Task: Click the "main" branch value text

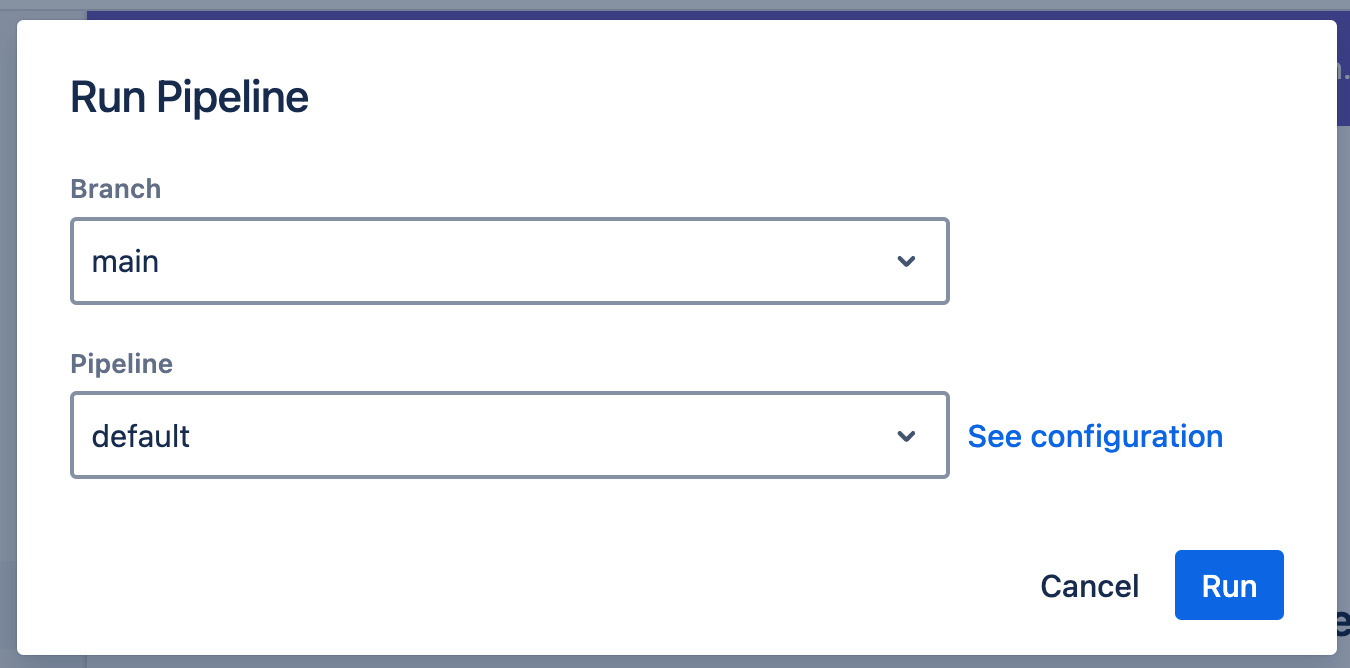Action: point(125,262)
